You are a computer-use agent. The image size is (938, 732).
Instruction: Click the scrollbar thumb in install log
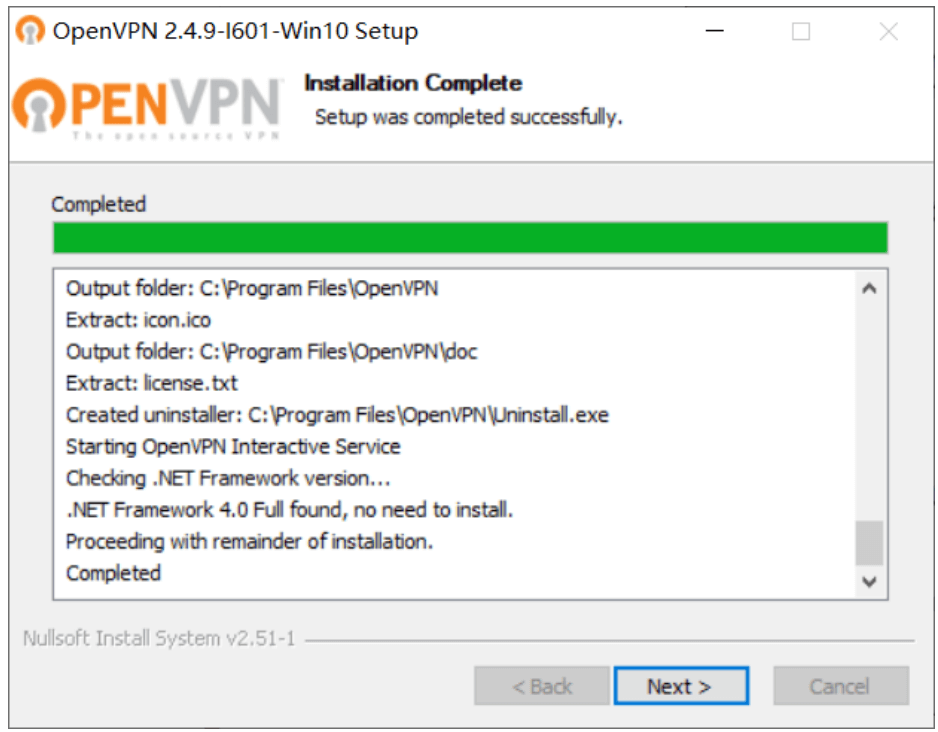coord(869,543)
